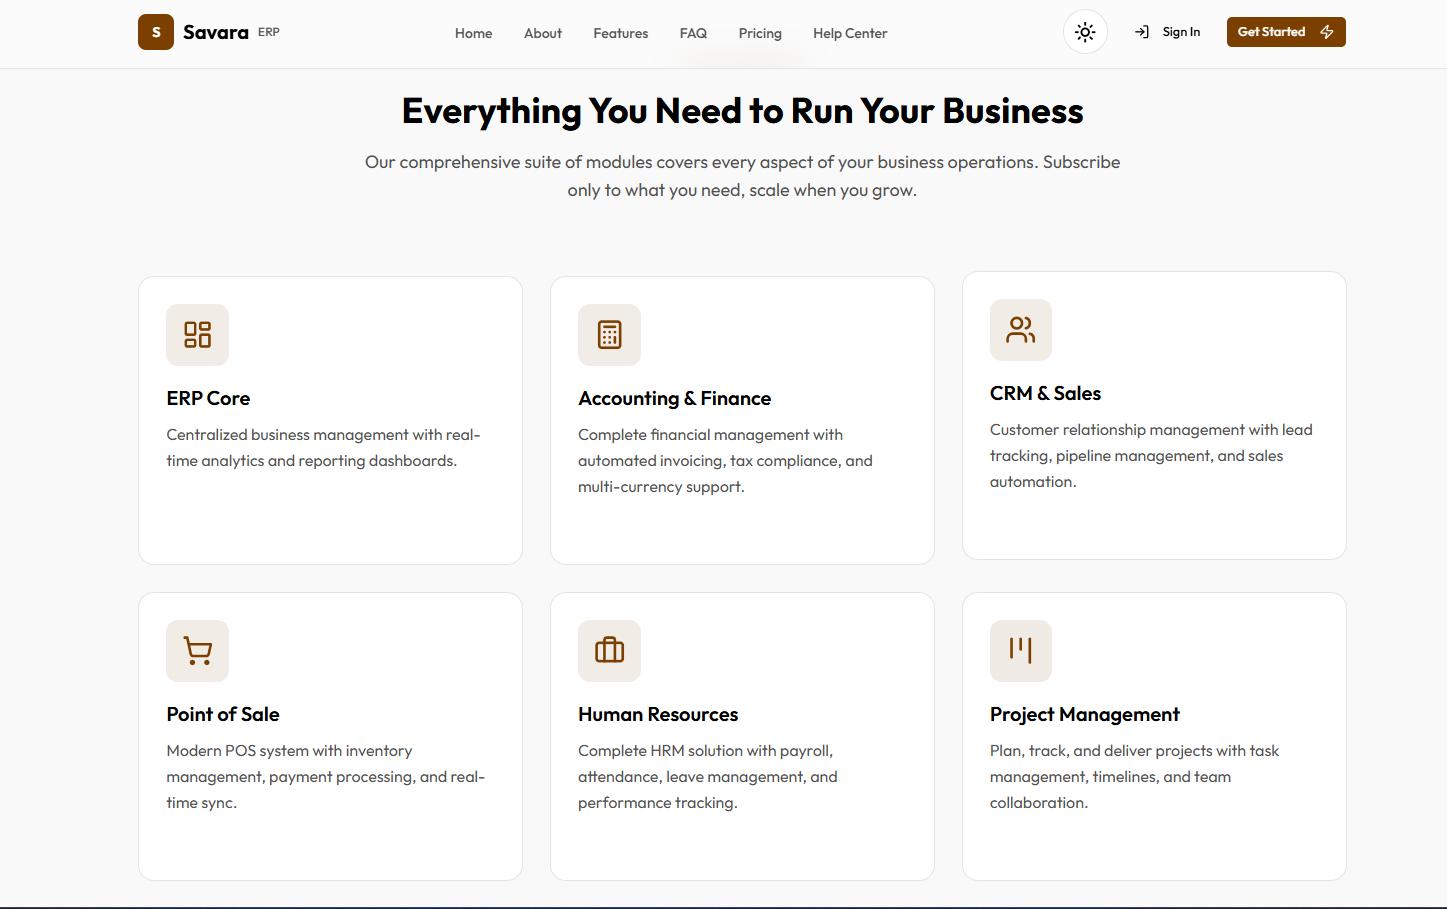1447x909 pixels.
Task: Open the Features navigation item
Action: [620, 33]
